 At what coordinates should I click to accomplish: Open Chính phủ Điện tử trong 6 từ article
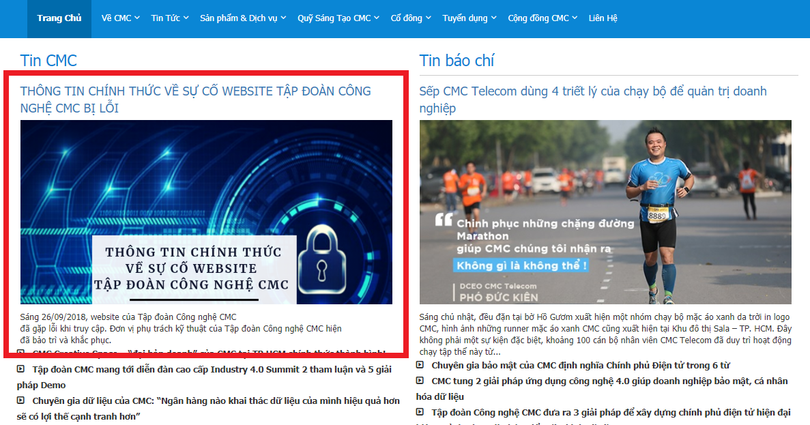tap(581, 365)
